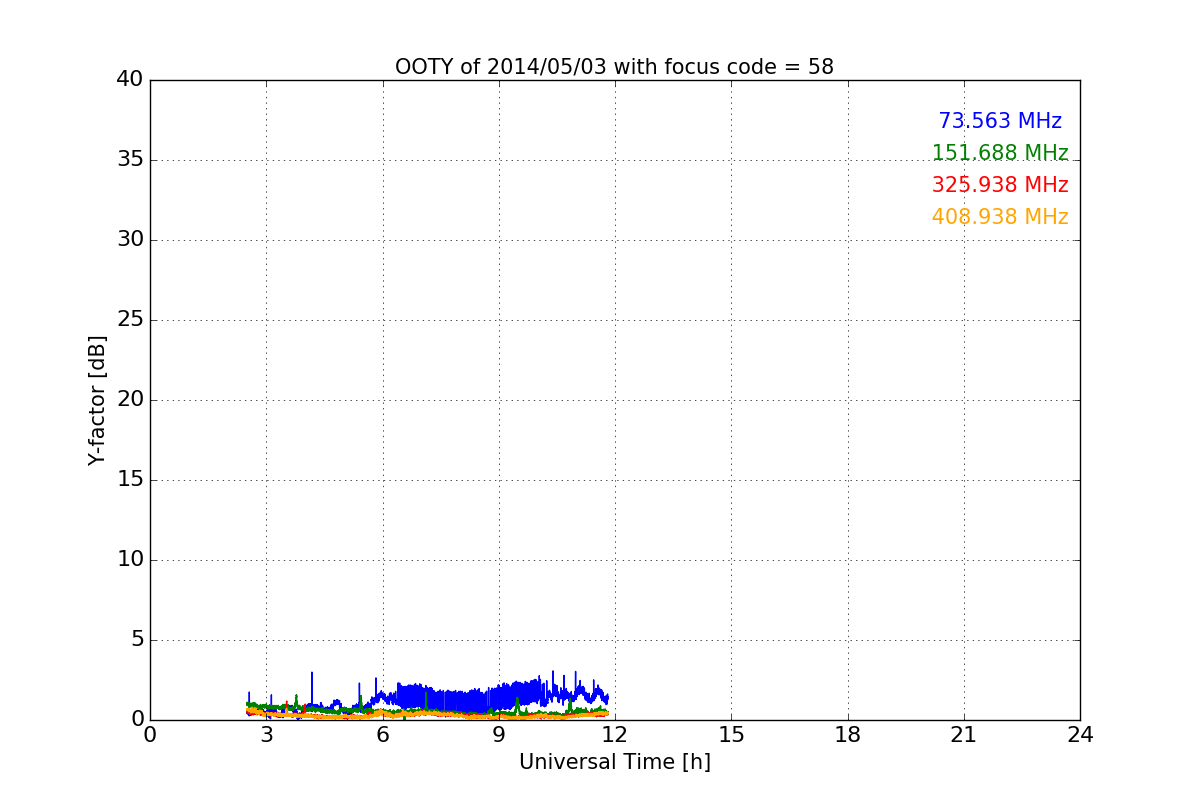Click the y-axis tick label 20
Screen dimensions: 1200x800
pos(129,400)
